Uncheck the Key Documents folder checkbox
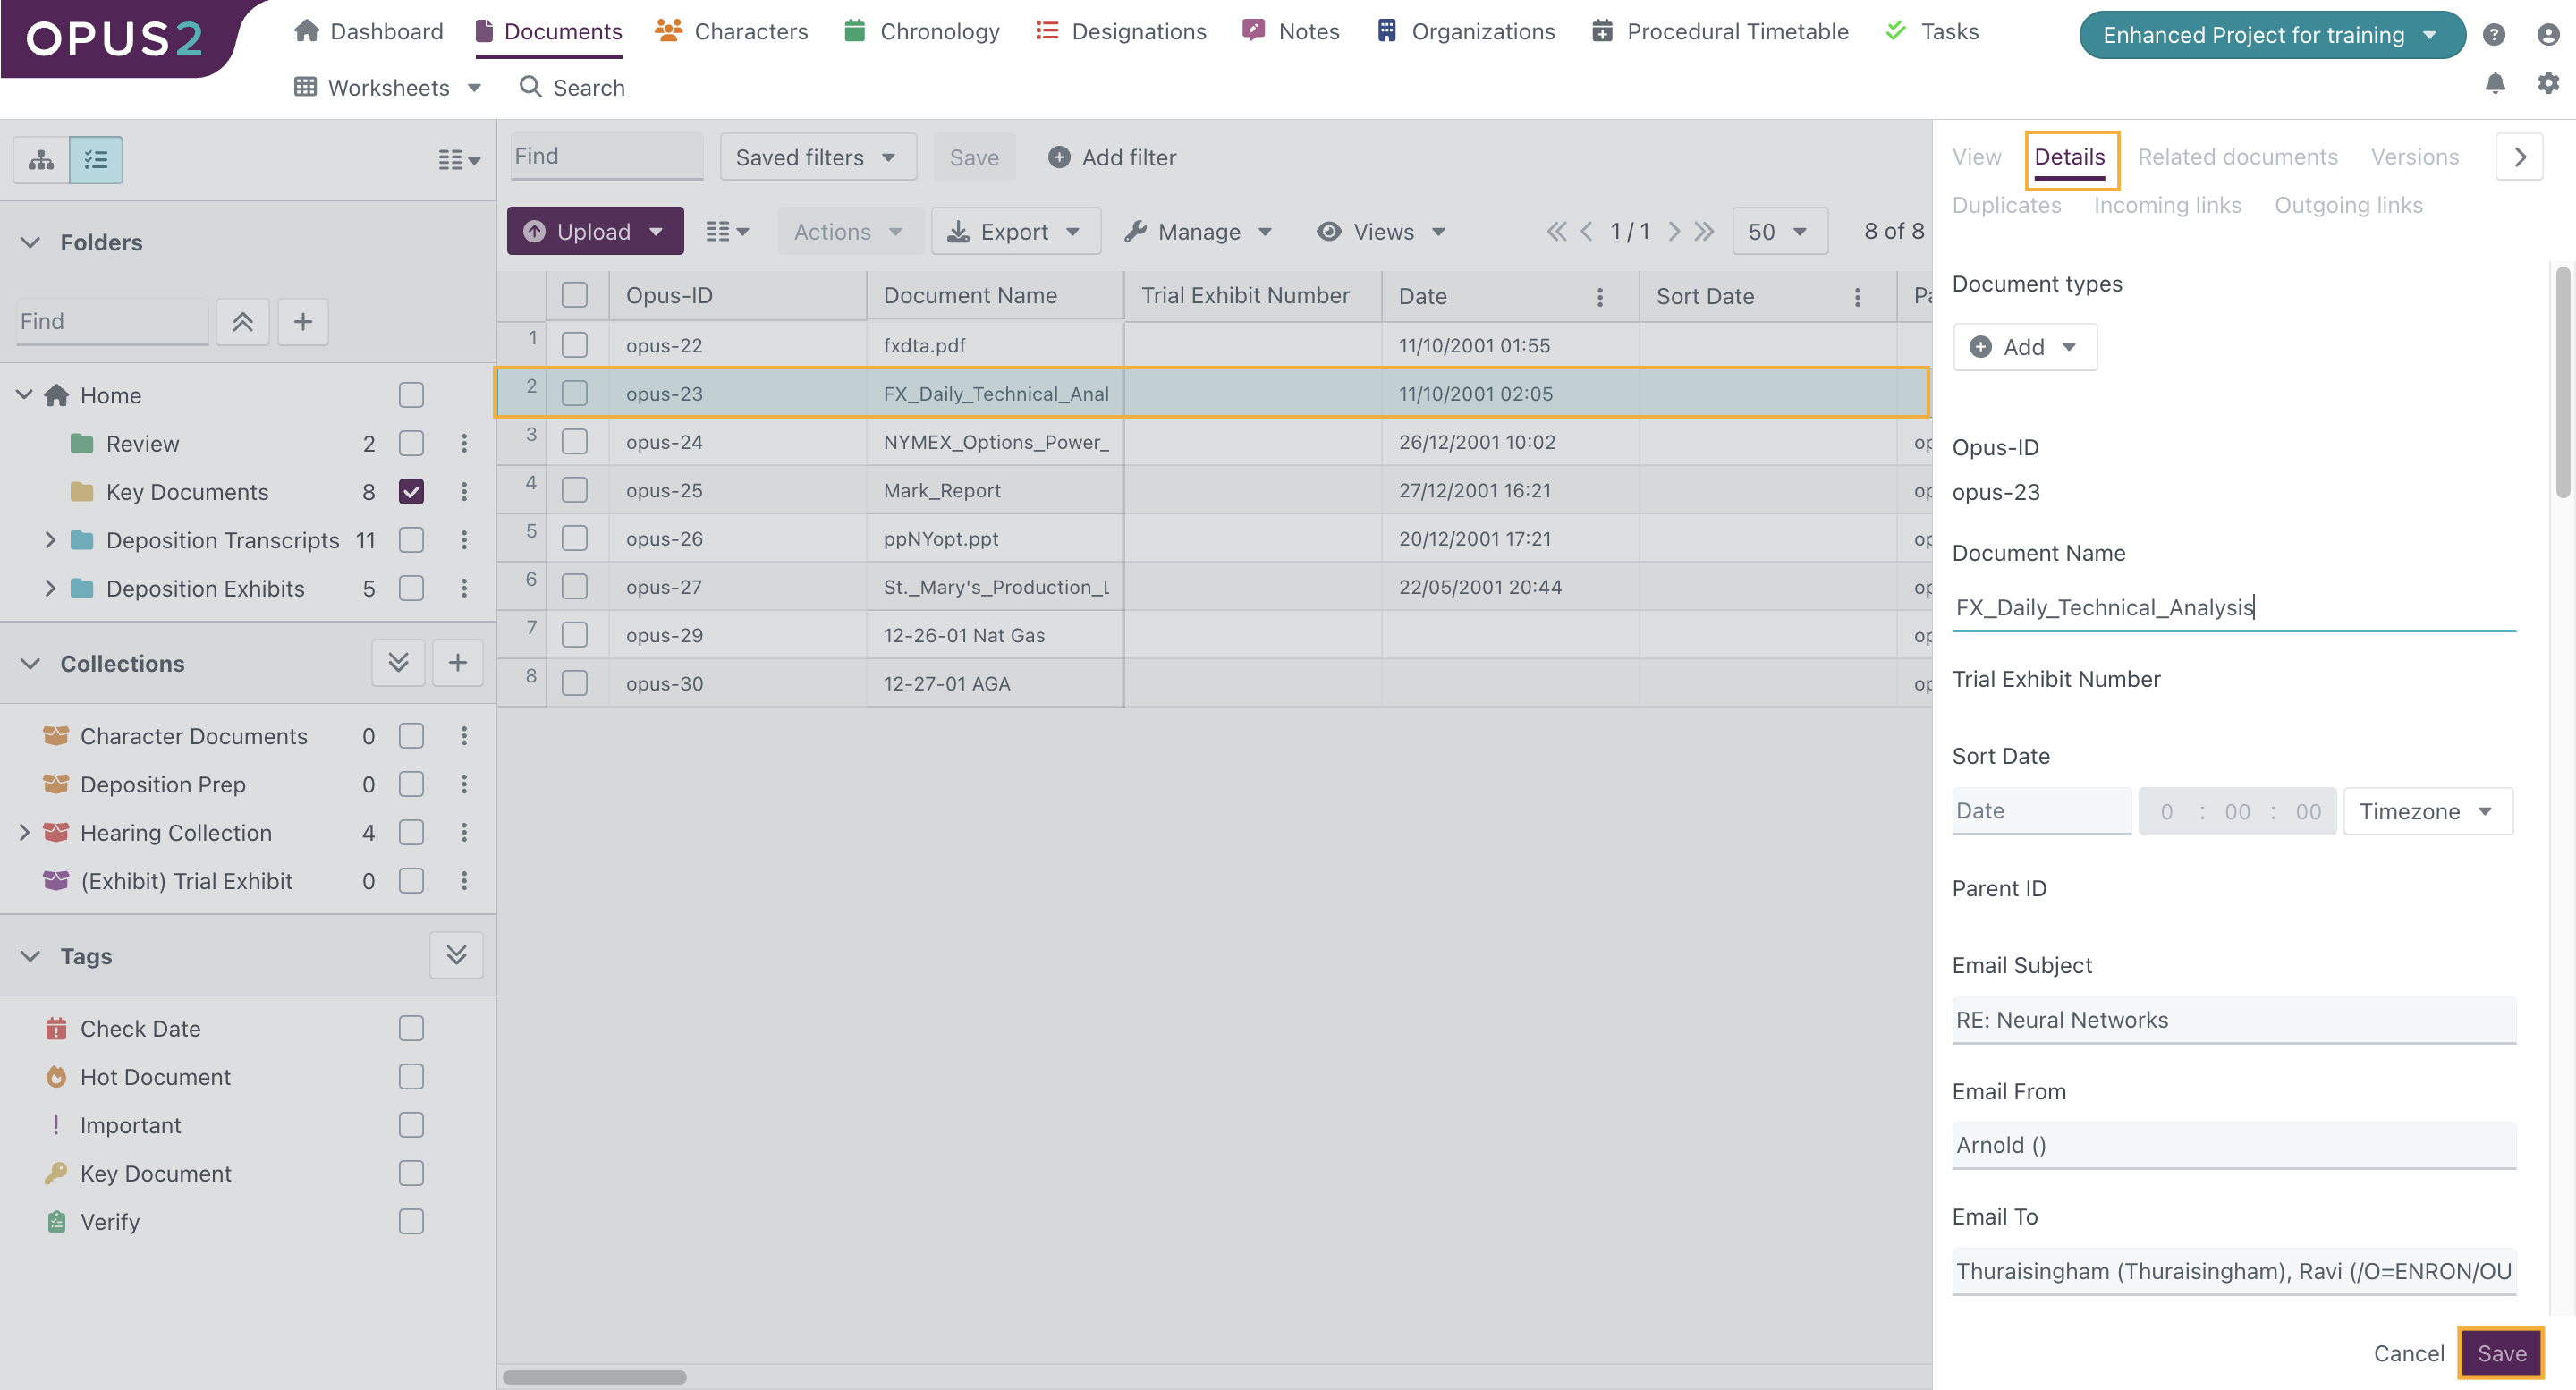Screen dimensions: 2576x1390 (x=411, y=492)
